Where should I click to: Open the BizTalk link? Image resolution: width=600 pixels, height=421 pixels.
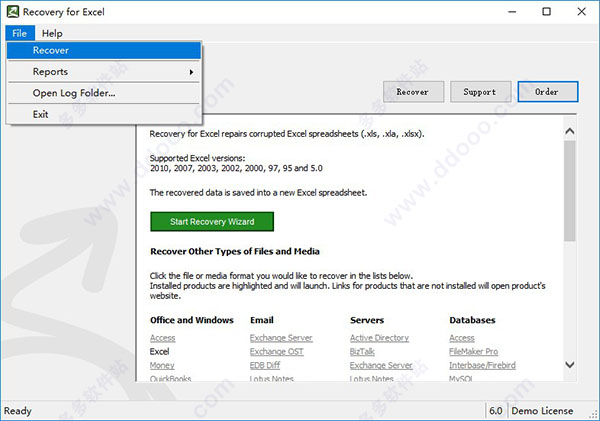[x=362, y=351]
